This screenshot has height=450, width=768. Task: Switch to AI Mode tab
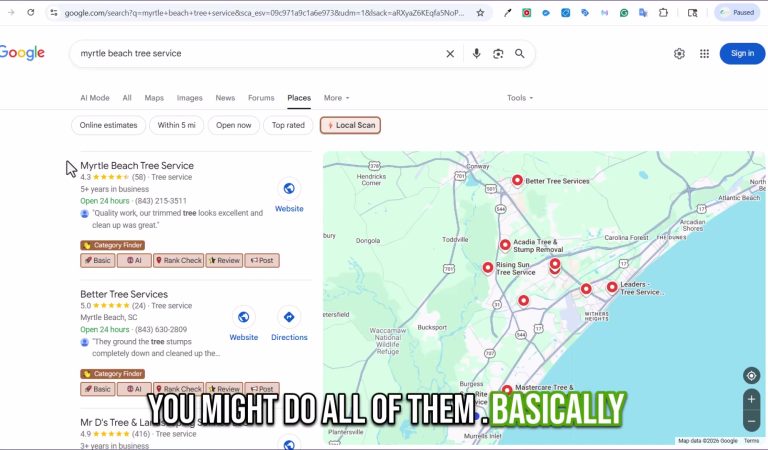(x=95, y=98)
